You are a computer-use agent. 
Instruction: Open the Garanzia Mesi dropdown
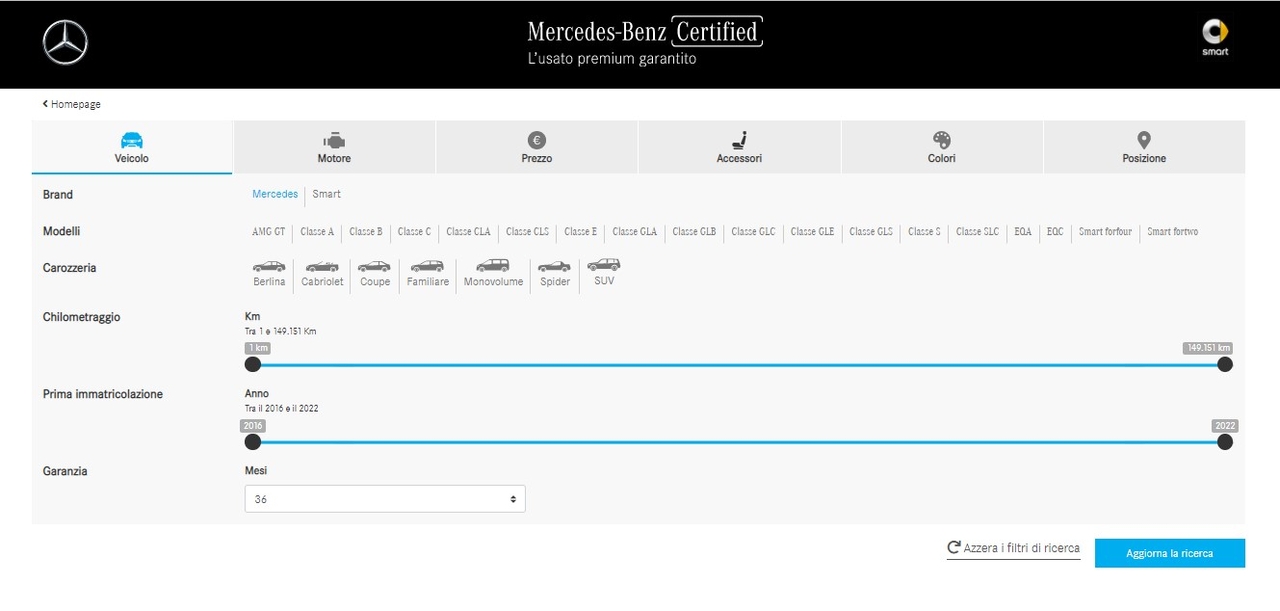385,499
